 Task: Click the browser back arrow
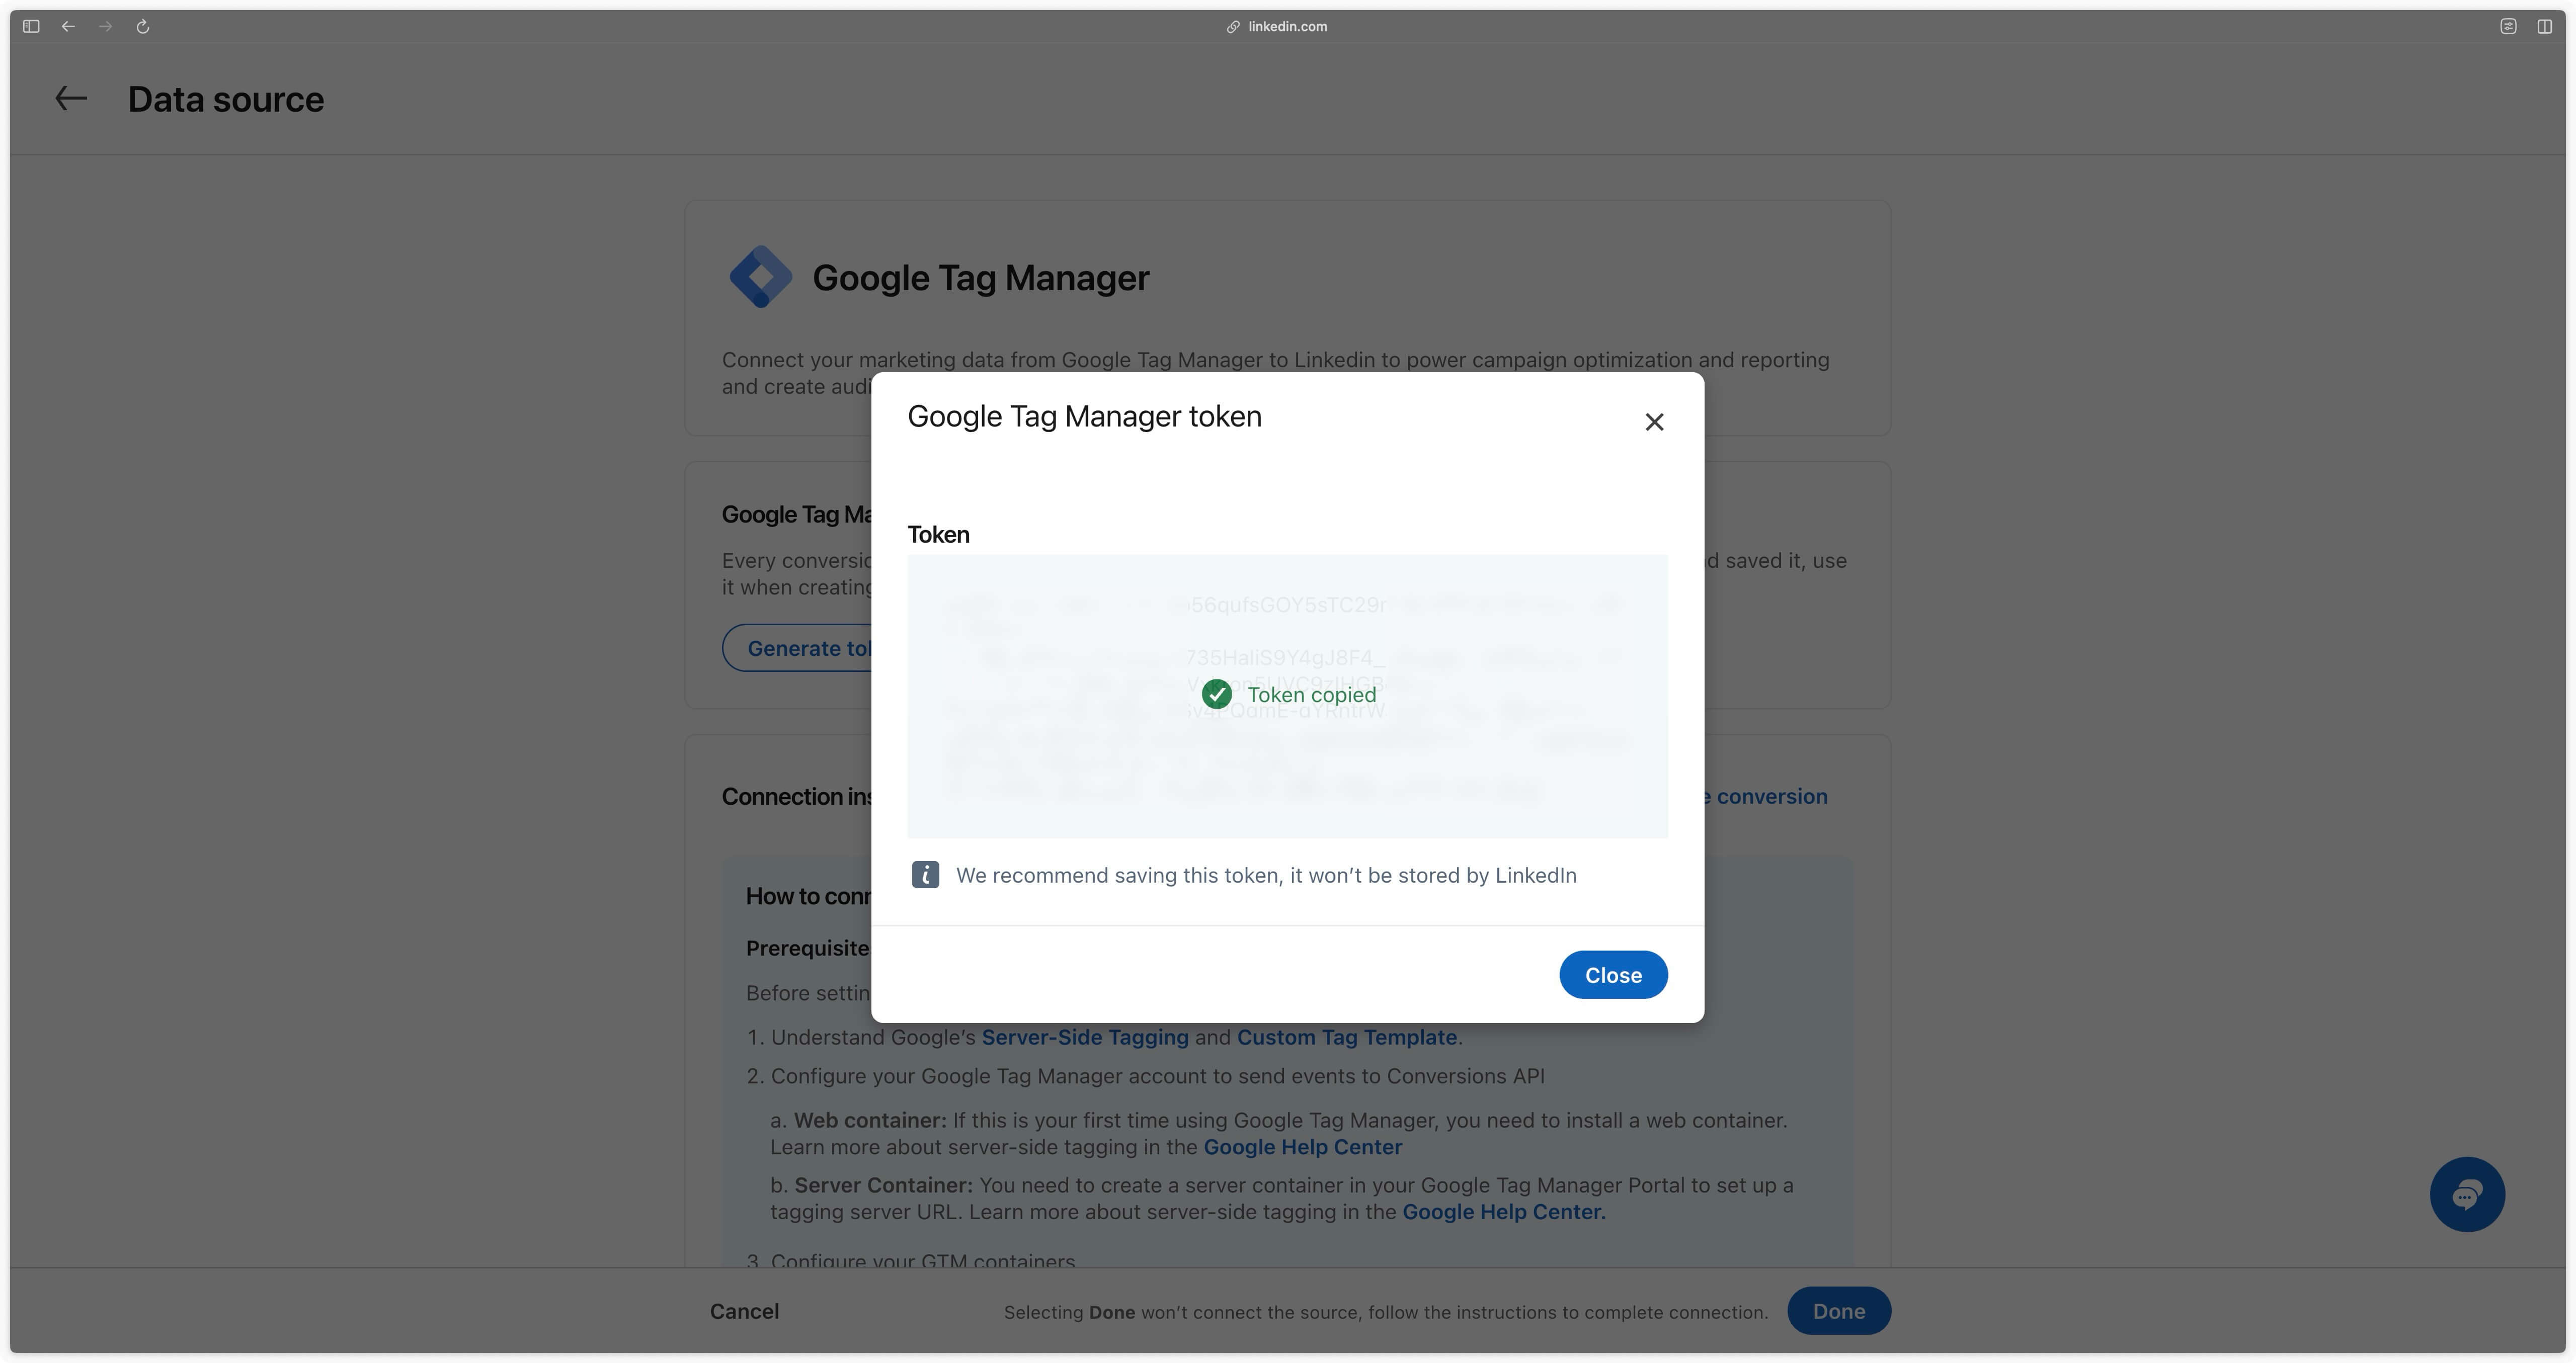click(x=68, y=27)
